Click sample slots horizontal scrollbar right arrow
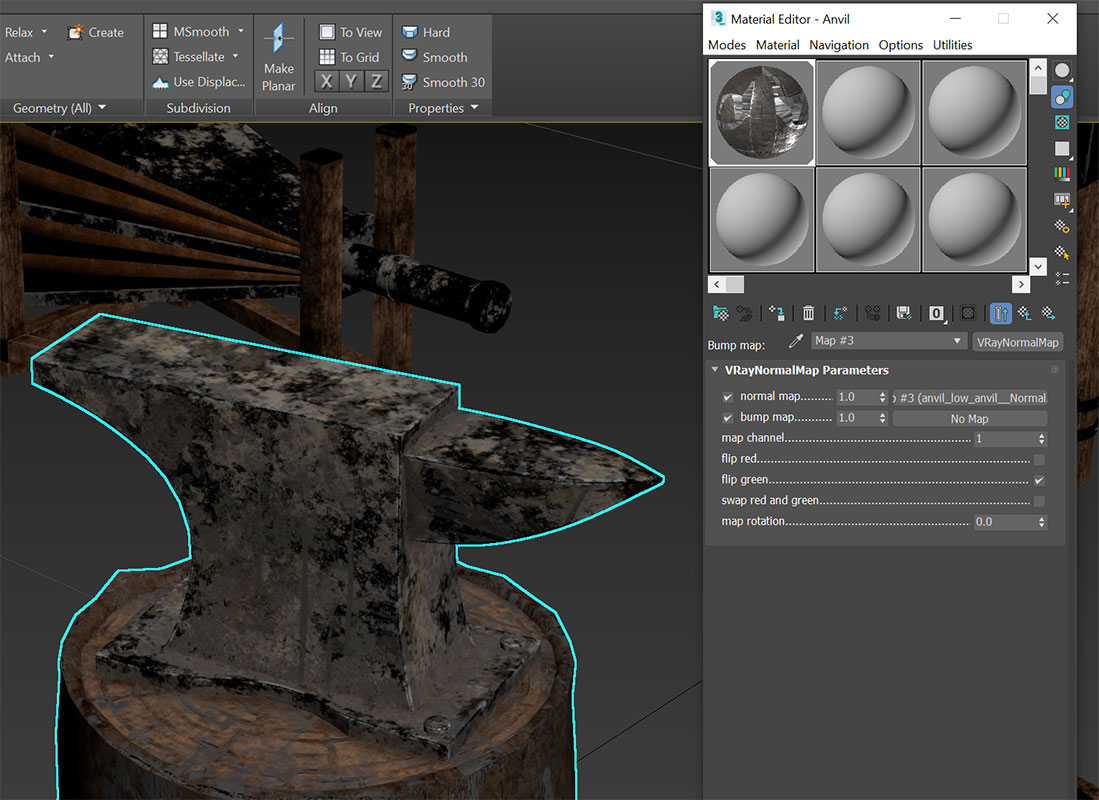The height and width of the screenshot is (800, 1099). [1020, 284]
